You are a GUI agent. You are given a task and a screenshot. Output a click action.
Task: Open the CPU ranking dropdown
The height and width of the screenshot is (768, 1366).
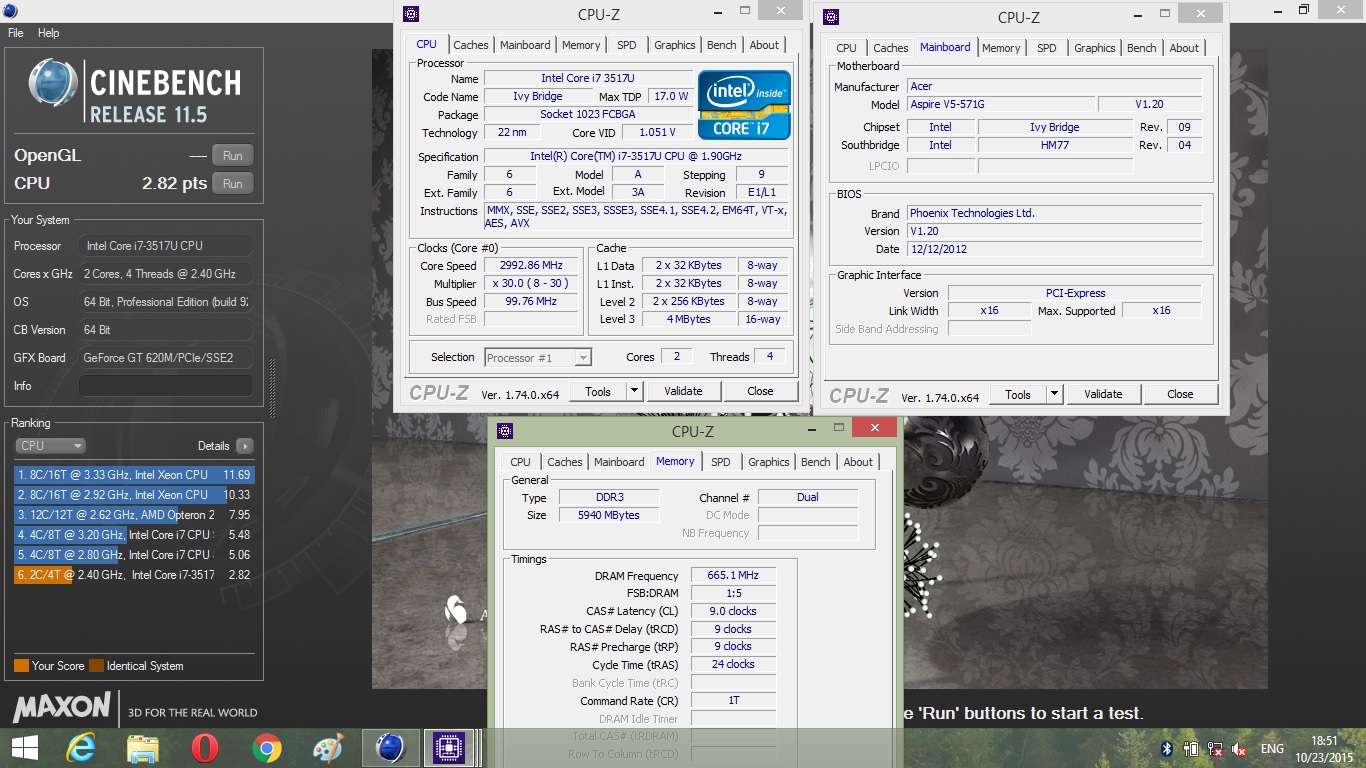(x=50, y=446)
